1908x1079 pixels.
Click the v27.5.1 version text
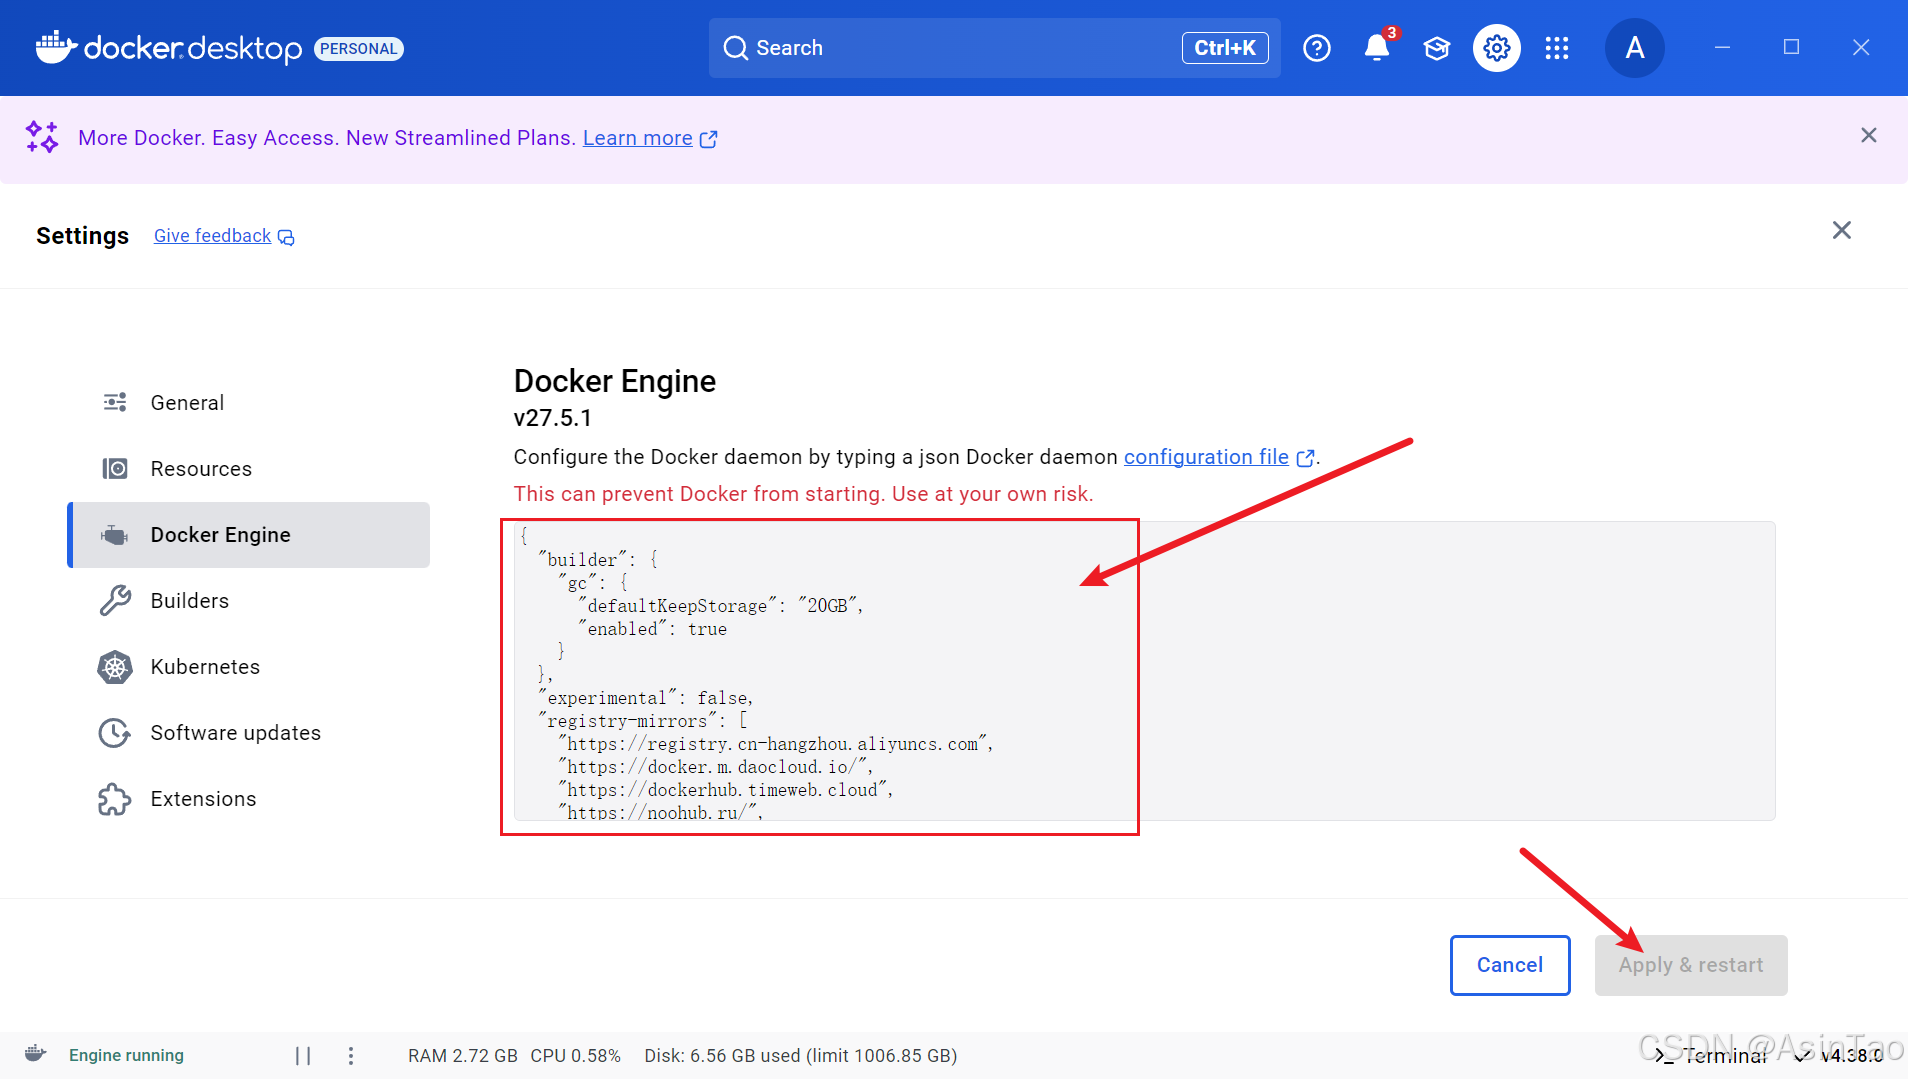tap(552, 418)
